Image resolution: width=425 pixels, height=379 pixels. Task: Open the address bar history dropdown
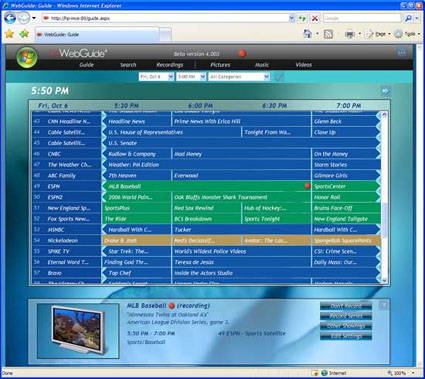292,18
